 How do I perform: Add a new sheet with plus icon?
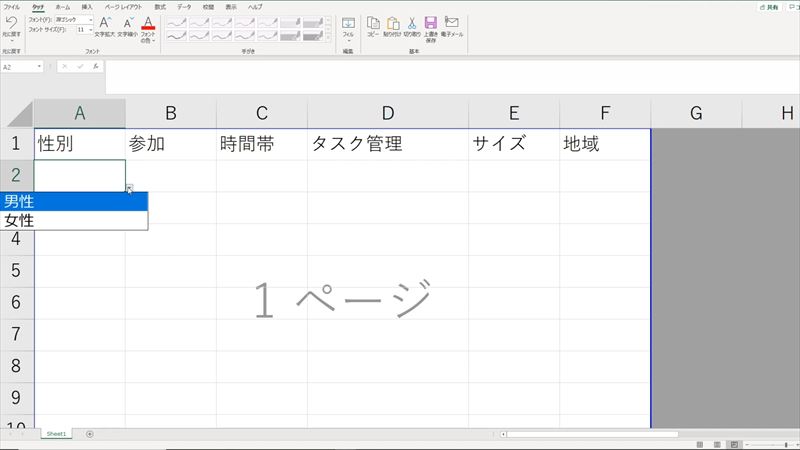tap(90, 434)
